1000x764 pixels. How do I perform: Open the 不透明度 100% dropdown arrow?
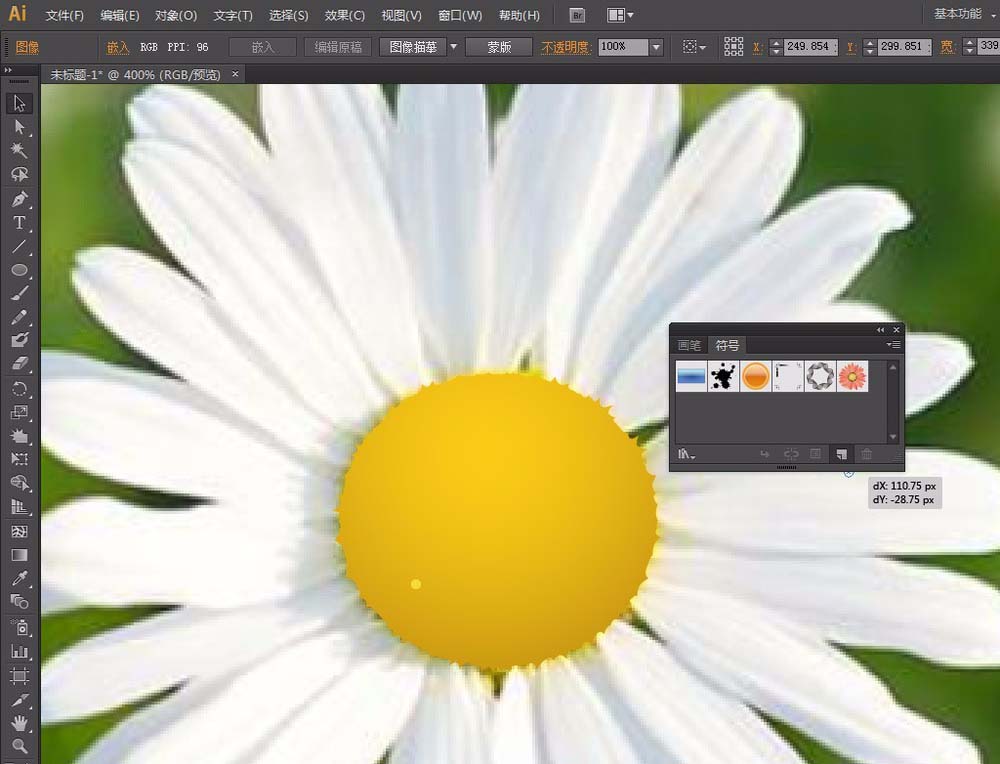click(x=656, y=47)
